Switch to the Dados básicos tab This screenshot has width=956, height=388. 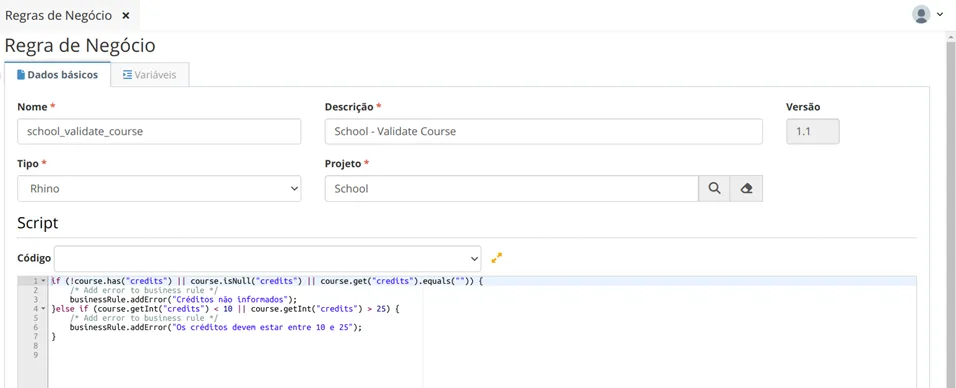57,75
